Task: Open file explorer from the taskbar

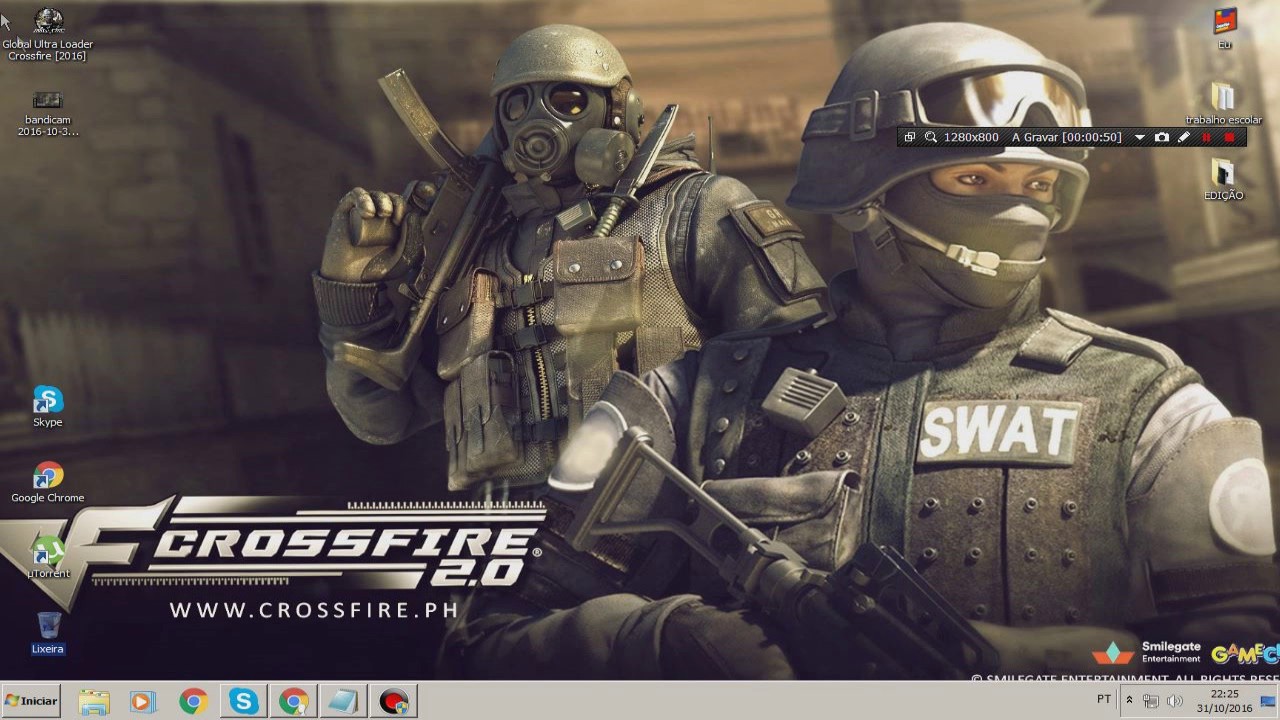Action: (x=93, y=701)
